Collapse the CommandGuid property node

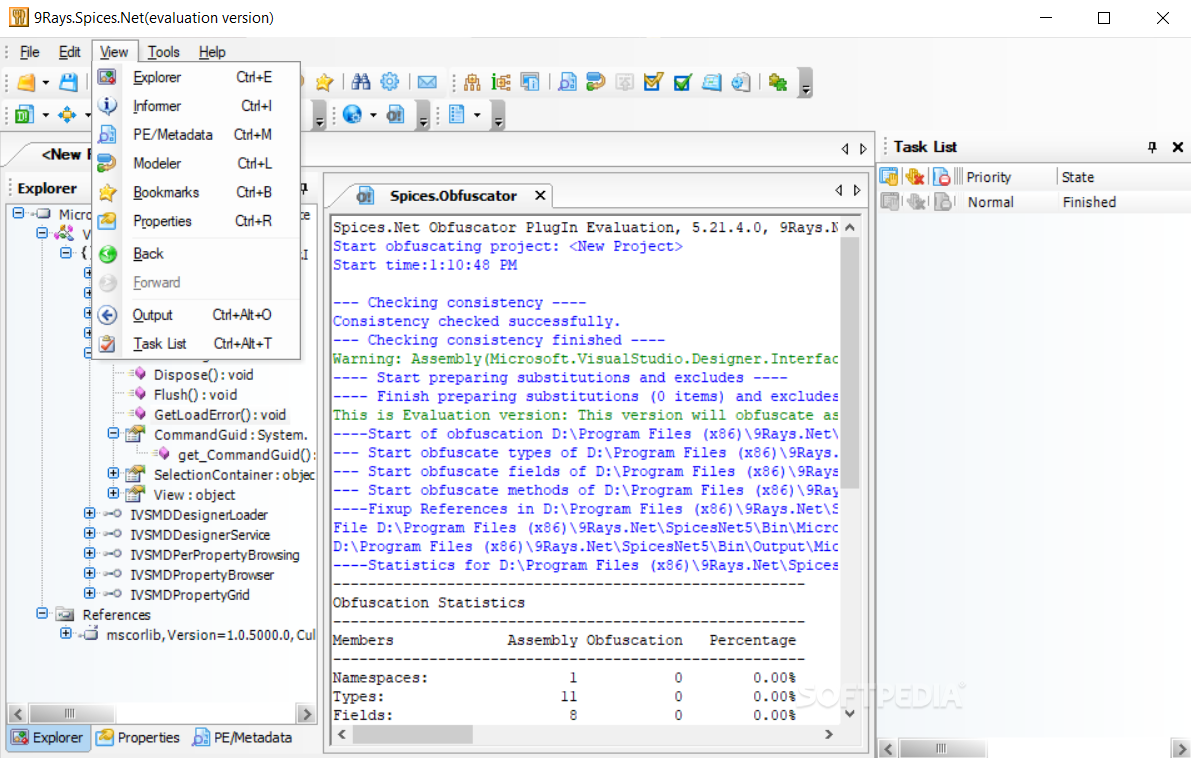point(113,434)
